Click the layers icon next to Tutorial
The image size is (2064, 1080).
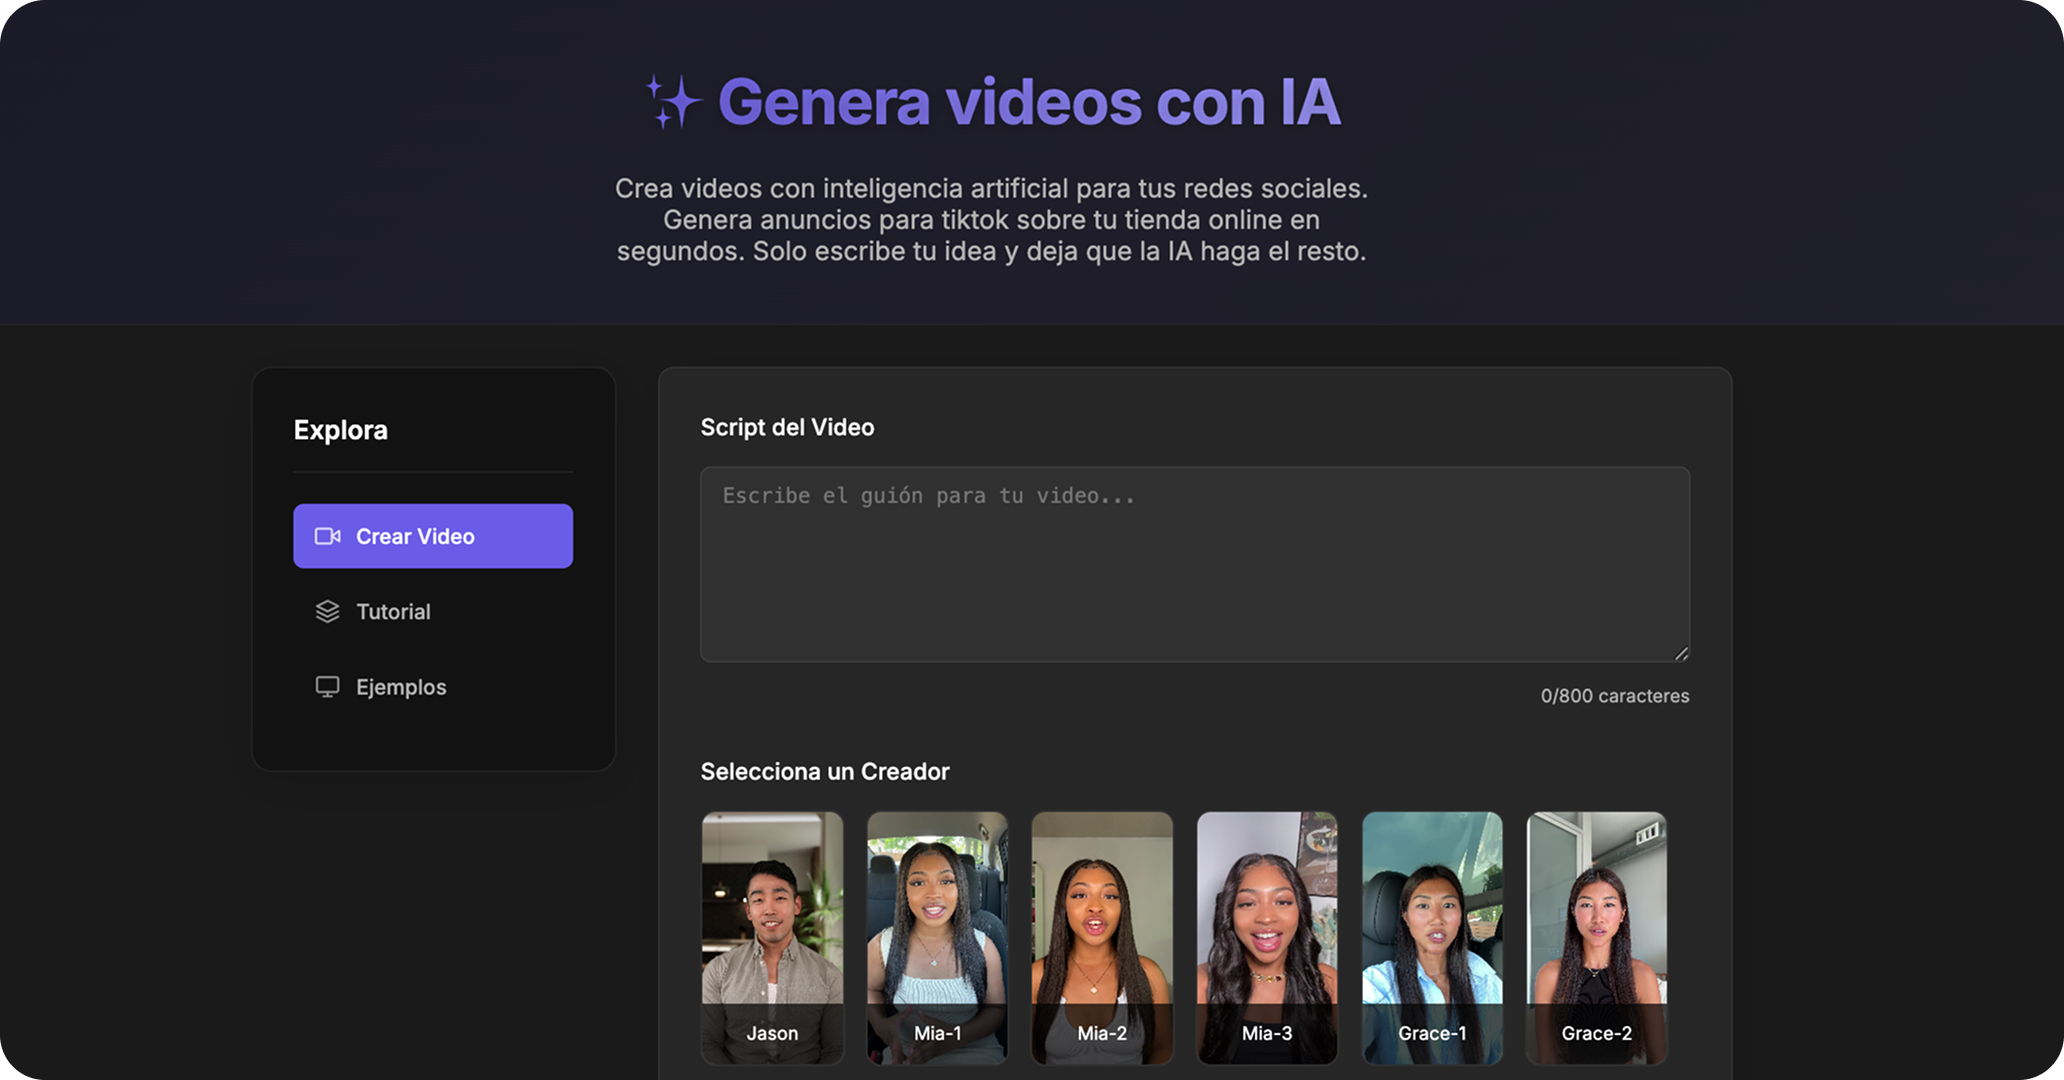point(327,611)
